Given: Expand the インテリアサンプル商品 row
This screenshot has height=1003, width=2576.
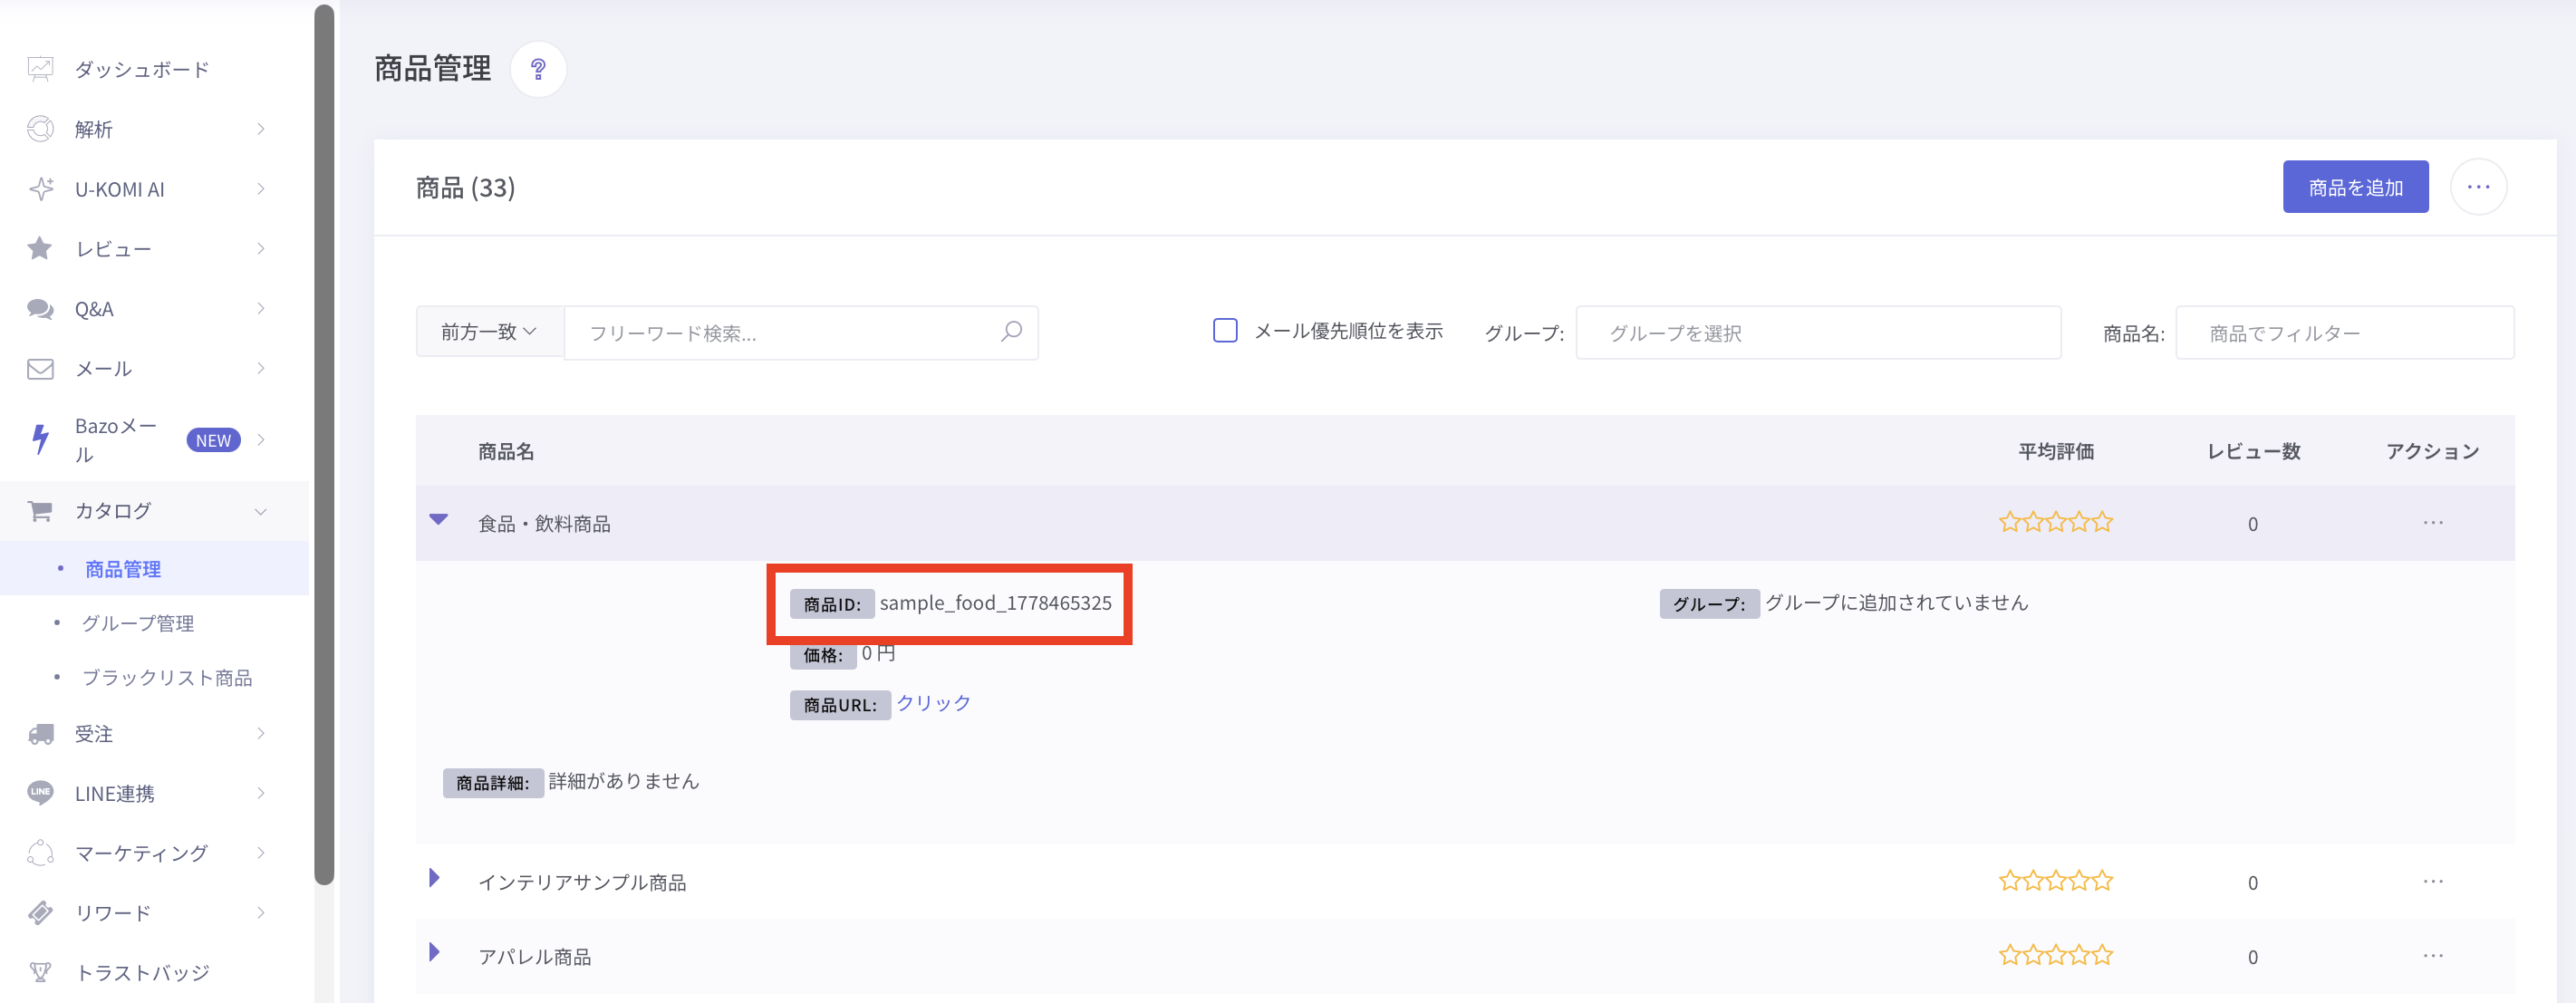Looking at the screenshot, I should click(434, 878).
